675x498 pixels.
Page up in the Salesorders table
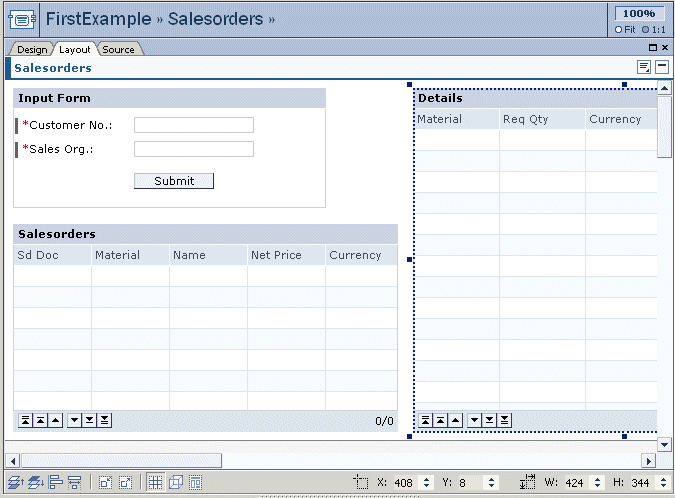coord(40,420)
